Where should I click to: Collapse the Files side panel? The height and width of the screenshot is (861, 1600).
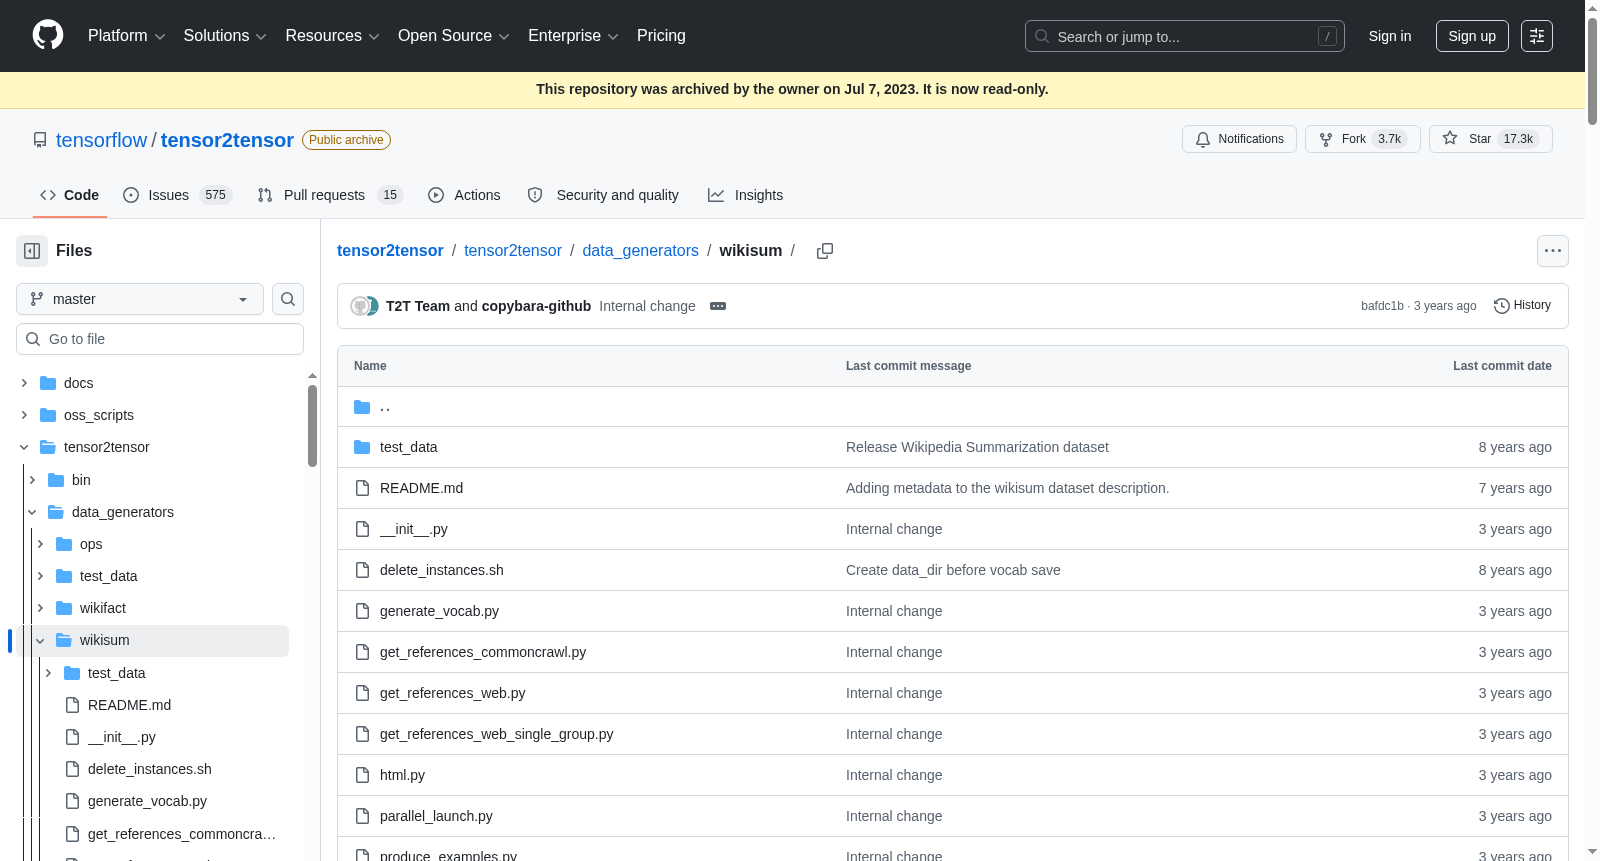click(32, 251)
